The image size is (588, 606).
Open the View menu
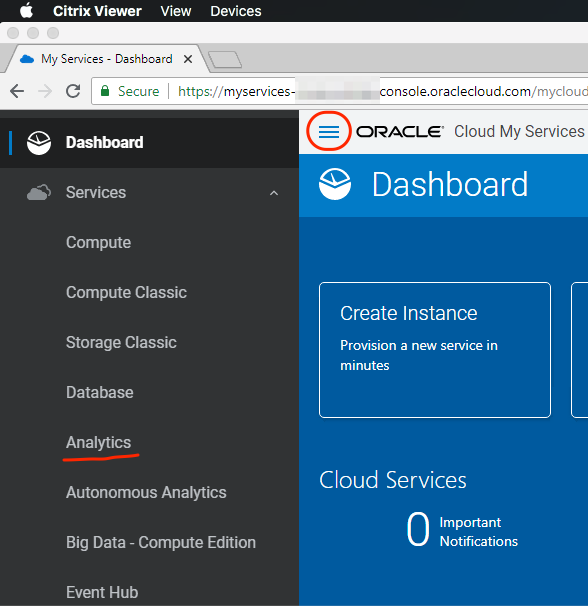176,11
